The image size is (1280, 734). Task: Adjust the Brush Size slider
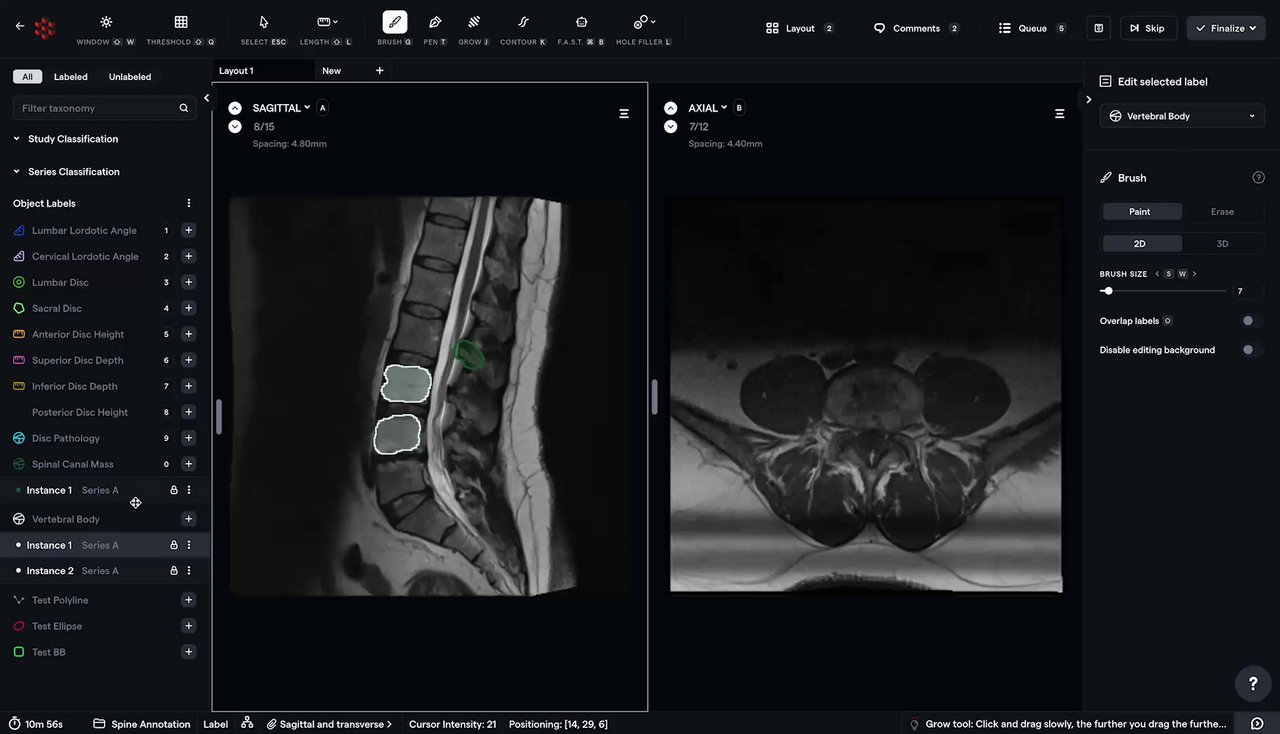(x=1163, y=291)
